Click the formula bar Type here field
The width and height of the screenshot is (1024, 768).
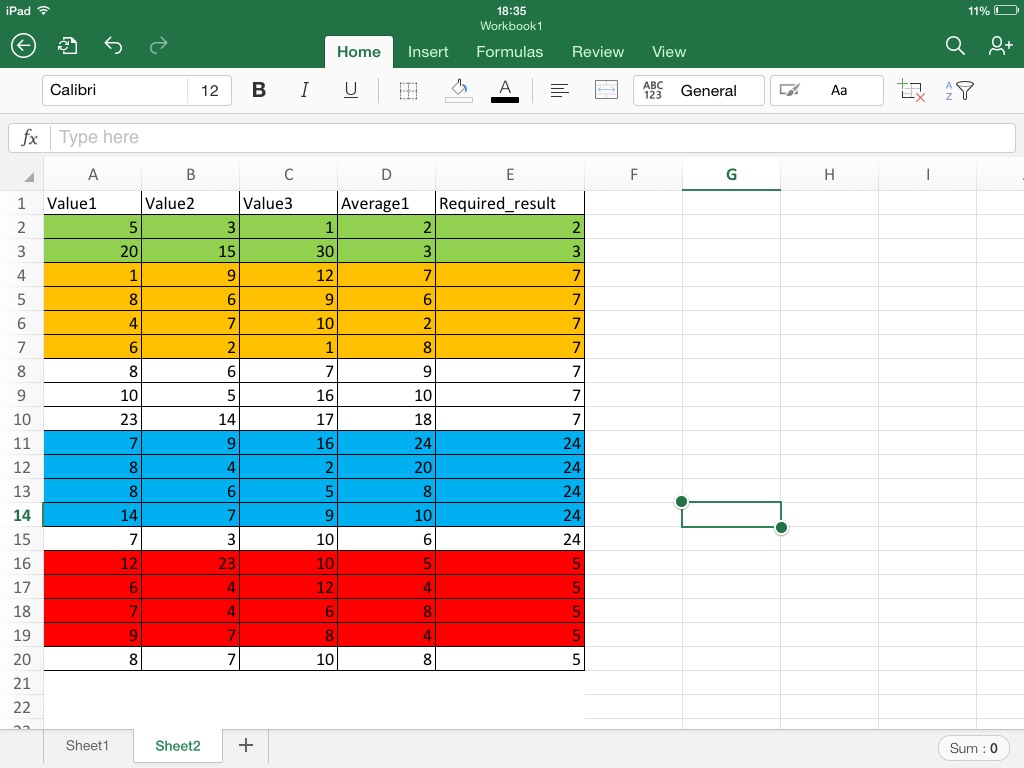(x=300, y=137)
